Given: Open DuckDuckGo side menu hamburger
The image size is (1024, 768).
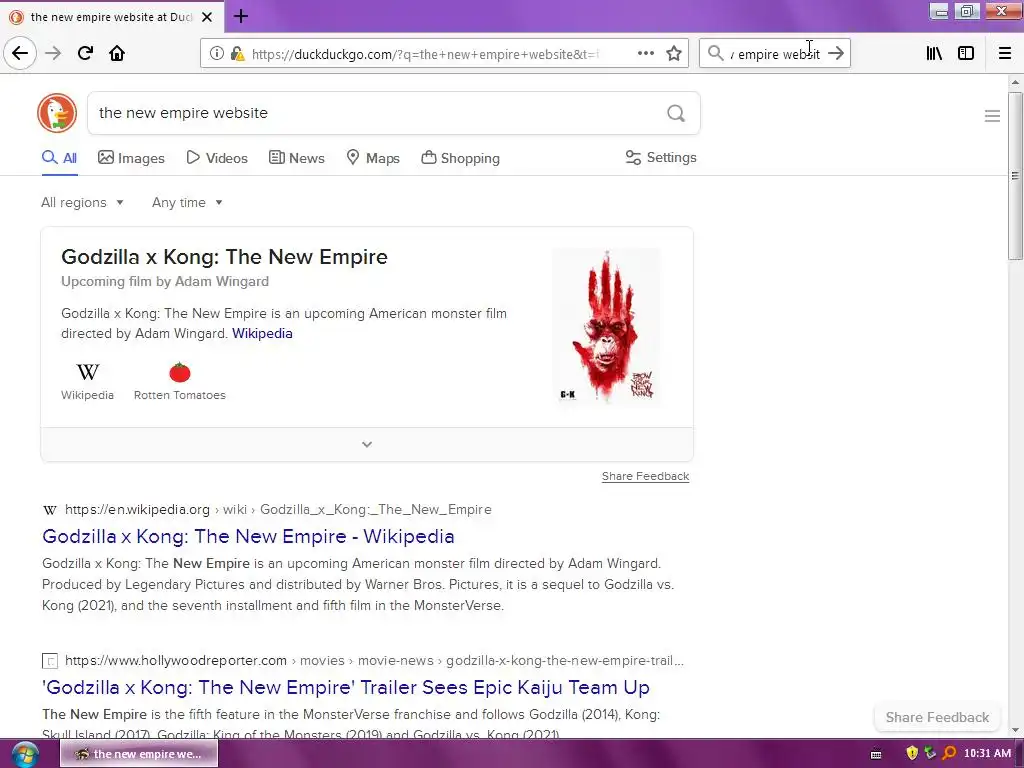Looking at the screenshot, I should click(x=992, y=116).
